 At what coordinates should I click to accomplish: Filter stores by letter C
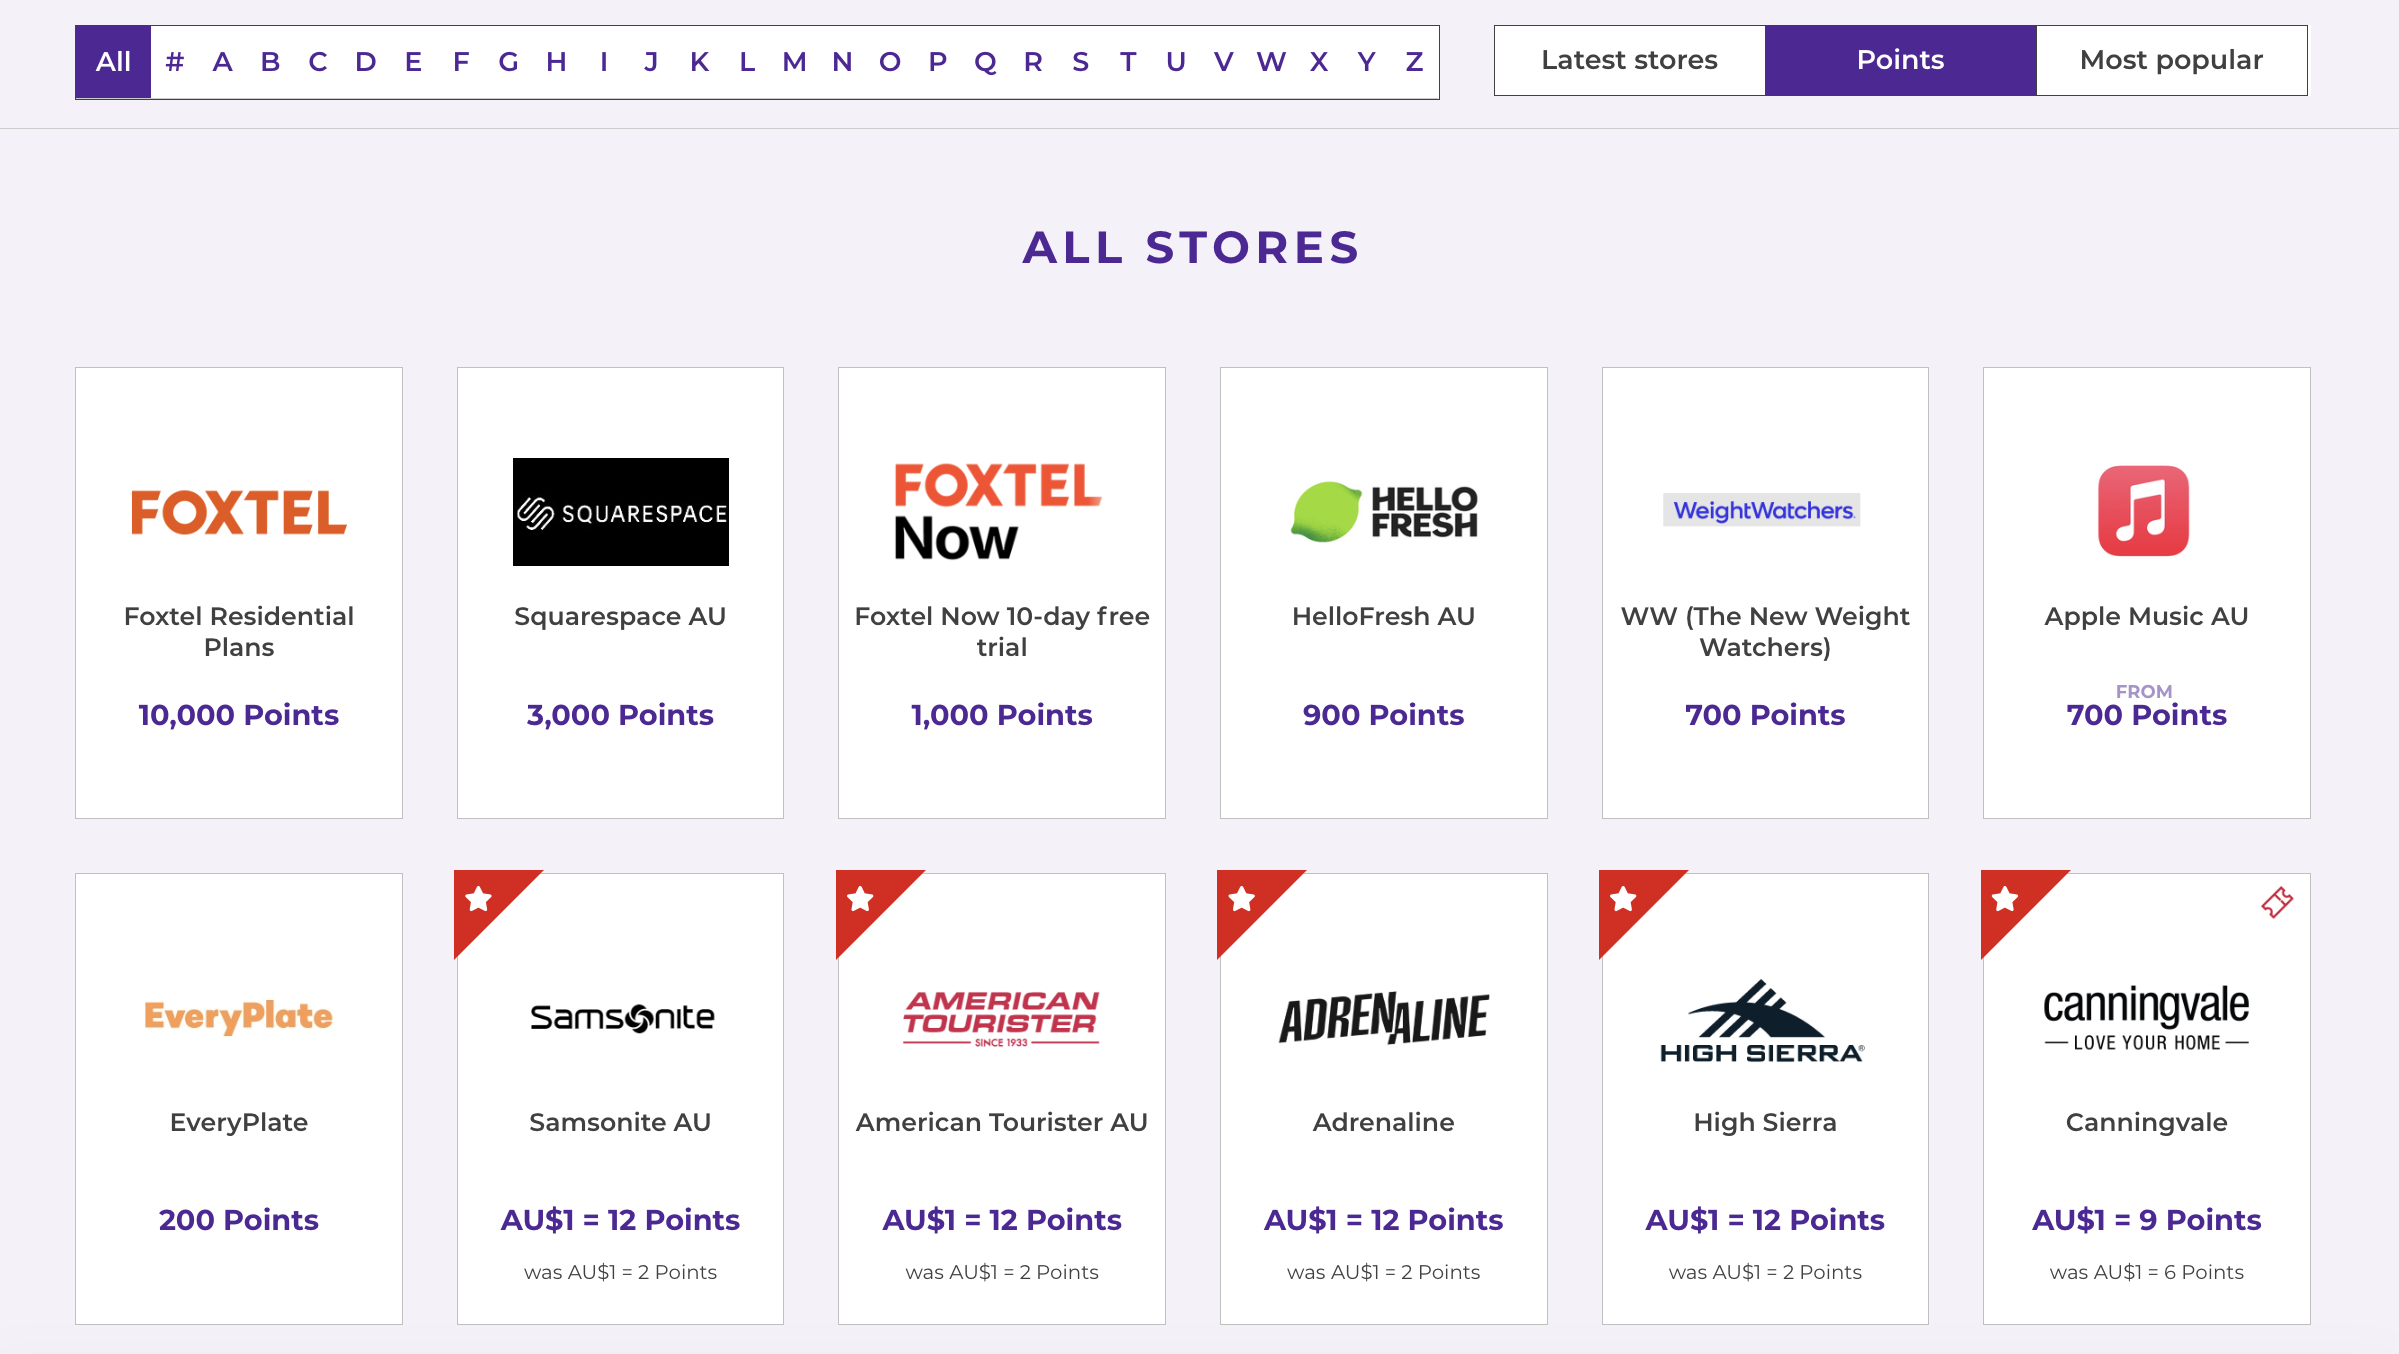click(x=318, y=62)
